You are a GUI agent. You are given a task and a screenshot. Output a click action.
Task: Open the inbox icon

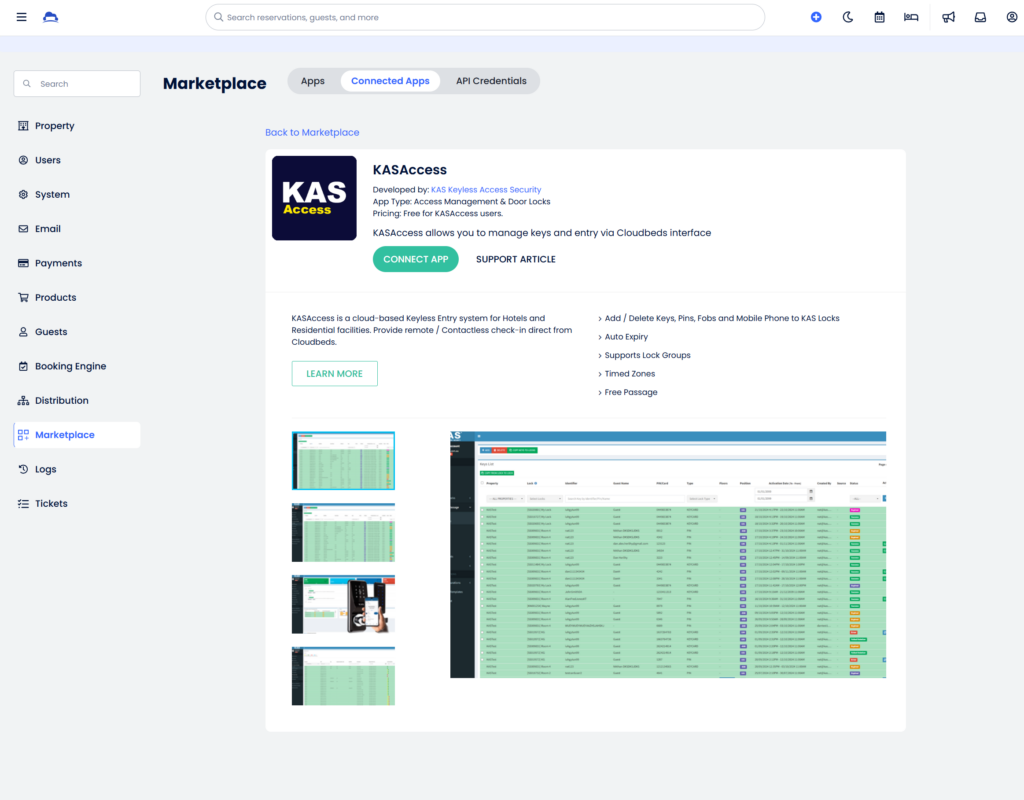980,17
